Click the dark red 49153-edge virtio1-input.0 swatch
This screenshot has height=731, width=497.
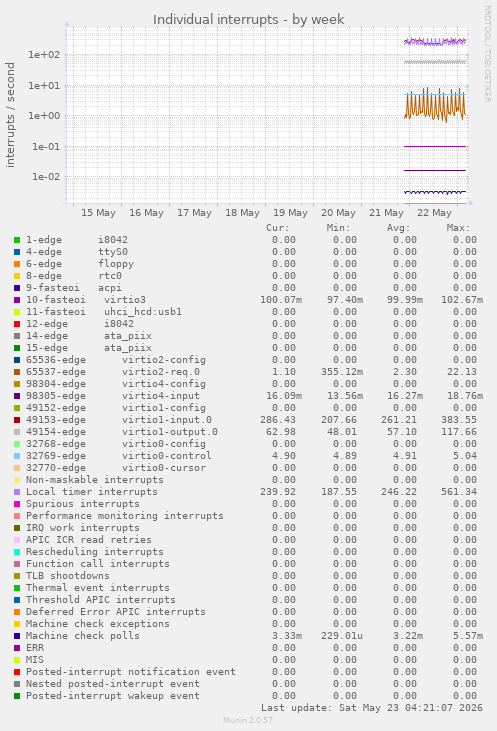click(x=17, y=420)
